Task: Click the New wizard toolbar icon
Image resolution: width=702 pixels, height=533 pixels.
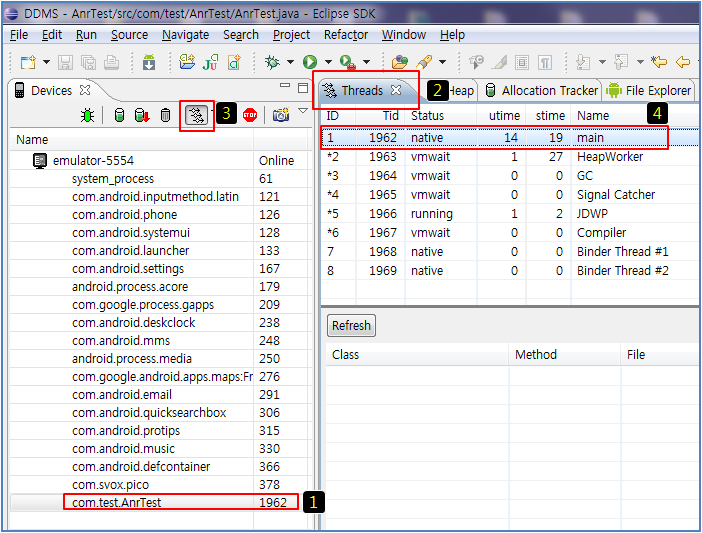Action: pyautogui.click(x=28, y=62)
